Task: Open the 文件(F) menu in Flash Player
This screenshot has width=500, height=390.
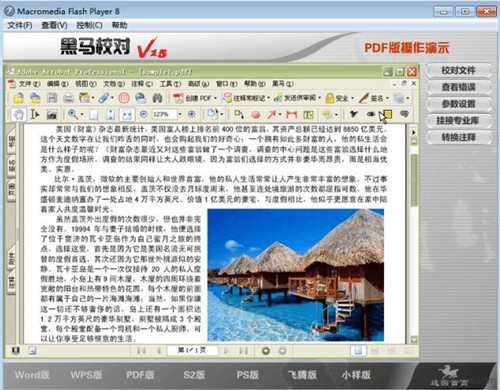Action: click(20, 25)
